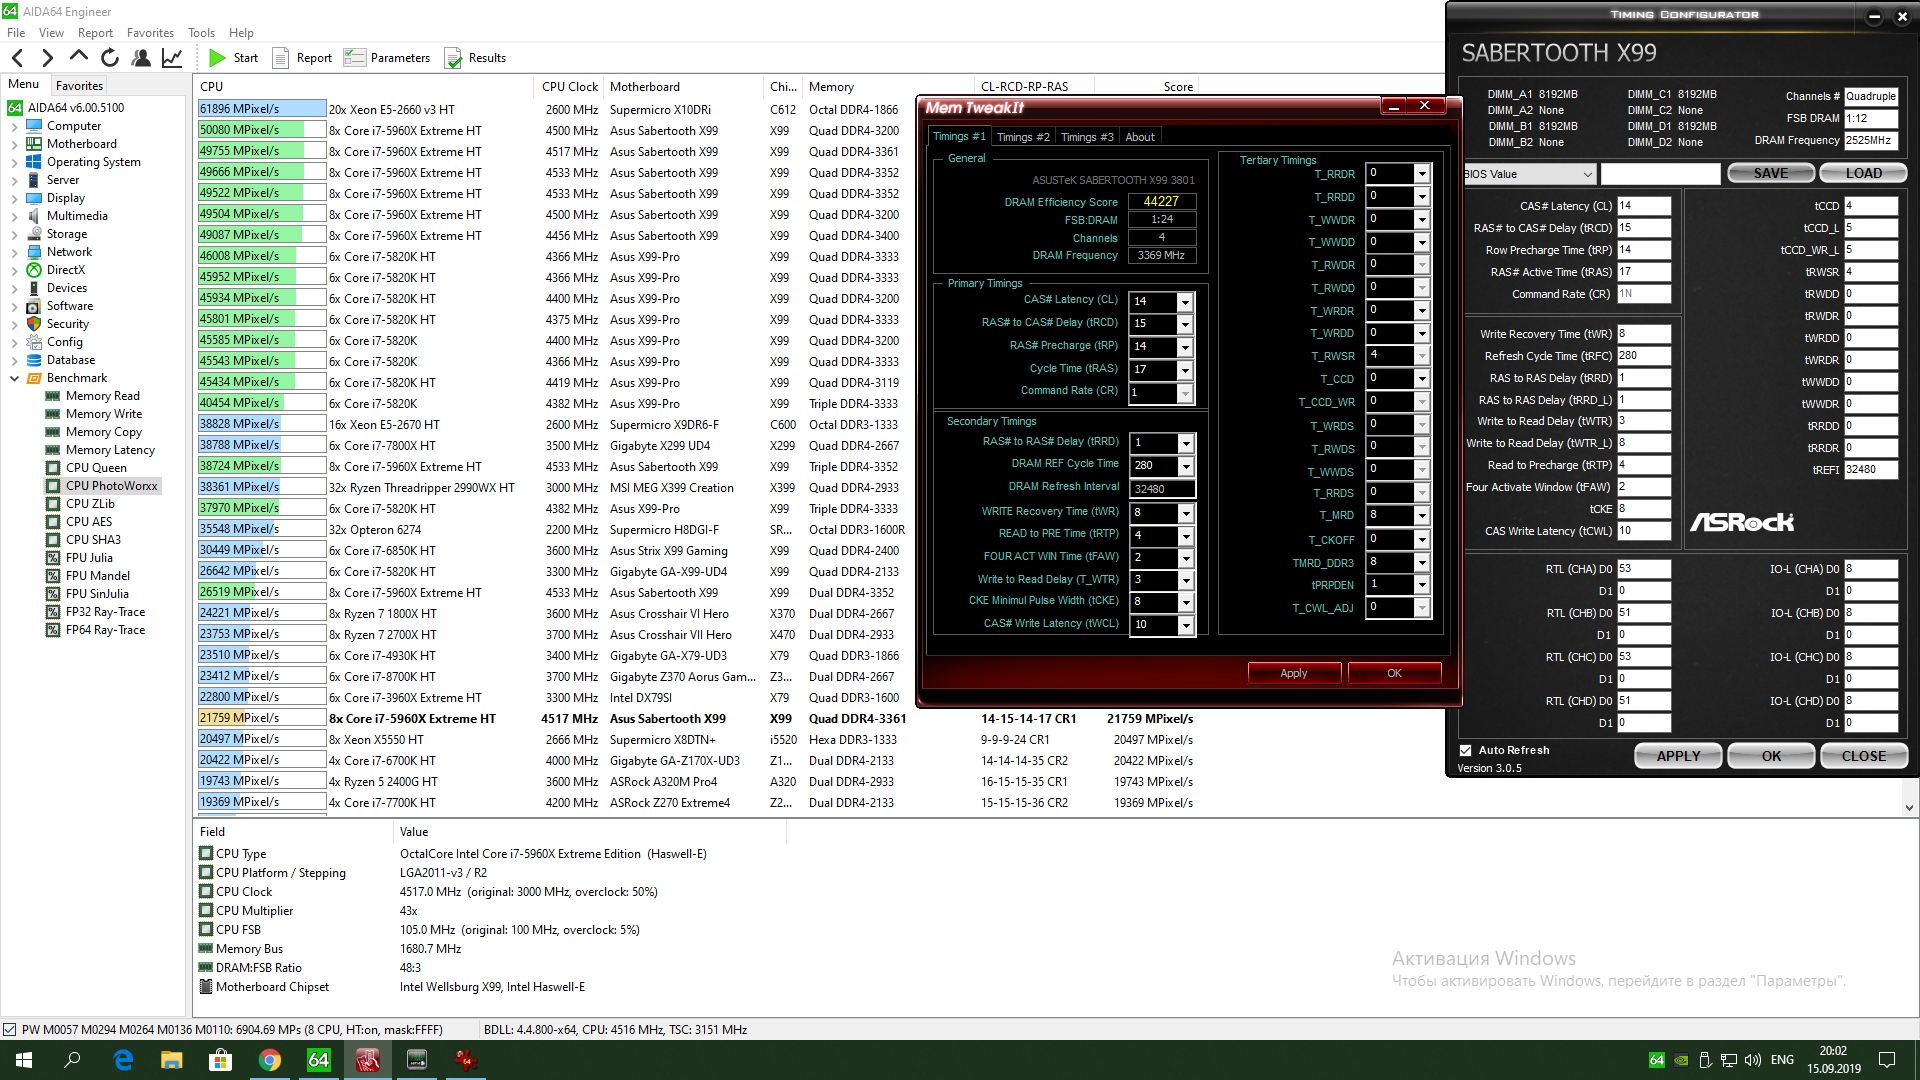The image size is (1920, 1080).
Task: Switch to the Timings #2 tab
Action: coord(1022,137)
